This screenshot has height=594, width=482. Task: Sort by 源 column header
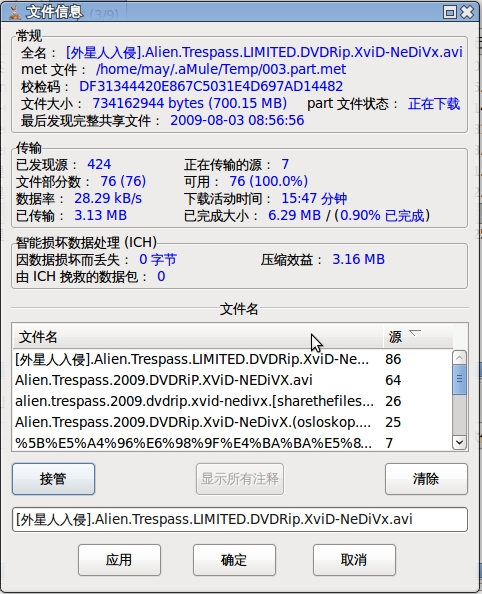418,336
